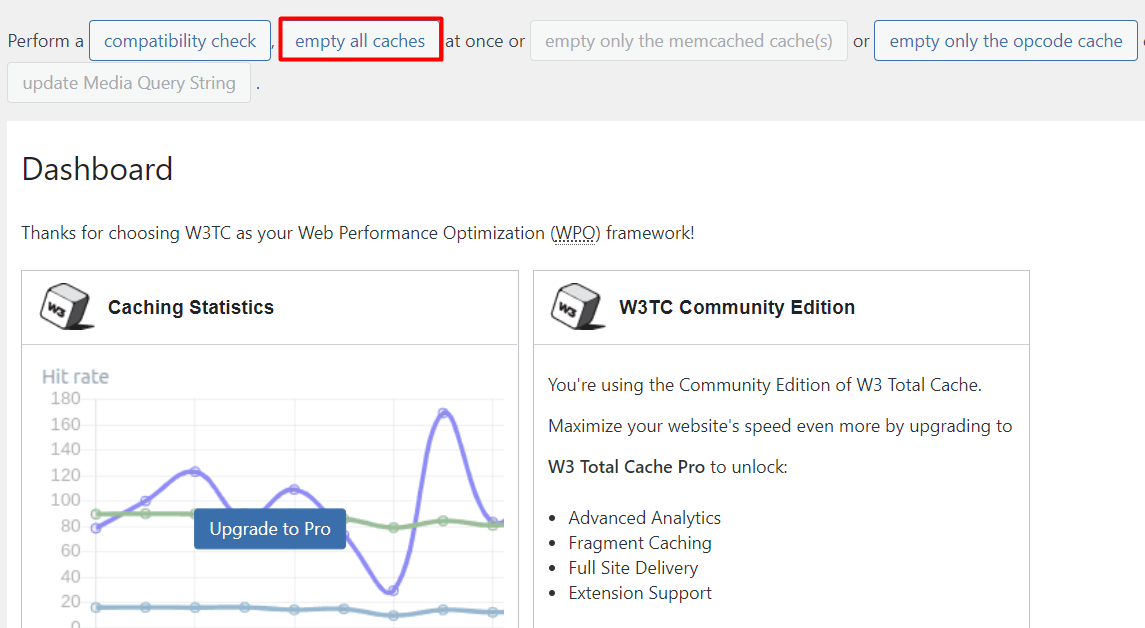Click the W3 logo on Caching Statistics panel
This screenshot has width=1145, height=628.
(66, 308)
